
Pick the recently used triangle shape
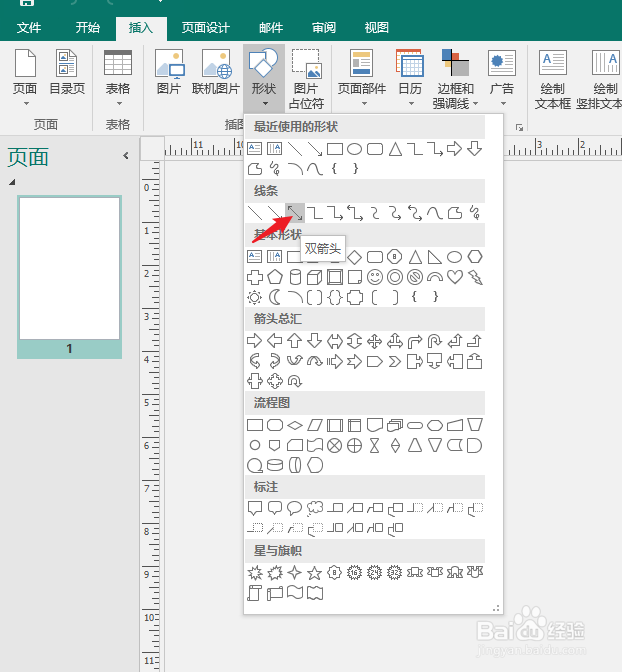[395, 149]
